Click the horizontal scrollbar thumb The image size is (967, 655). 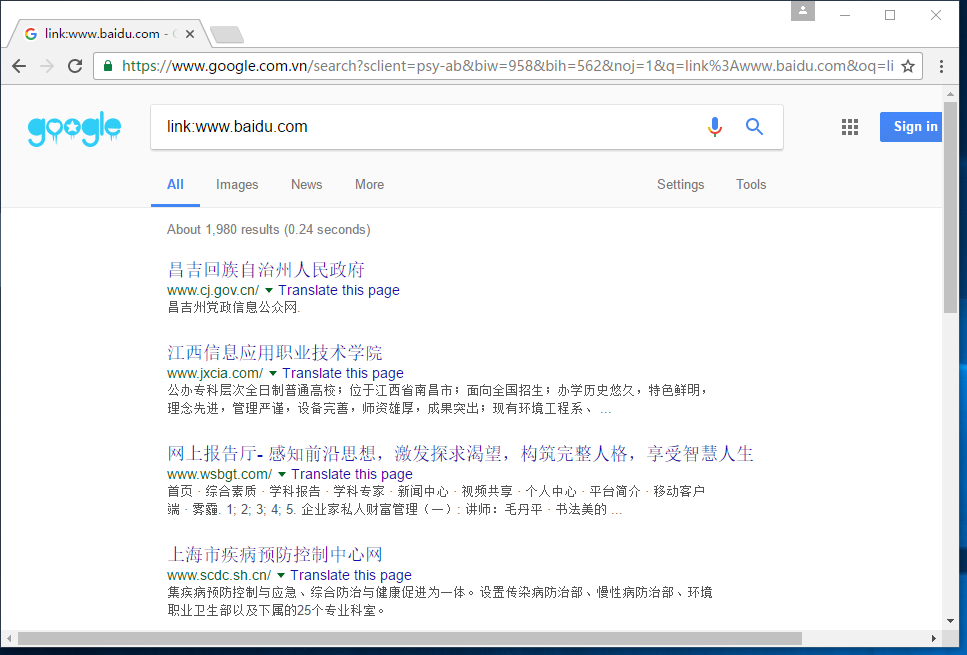point(409,638)
